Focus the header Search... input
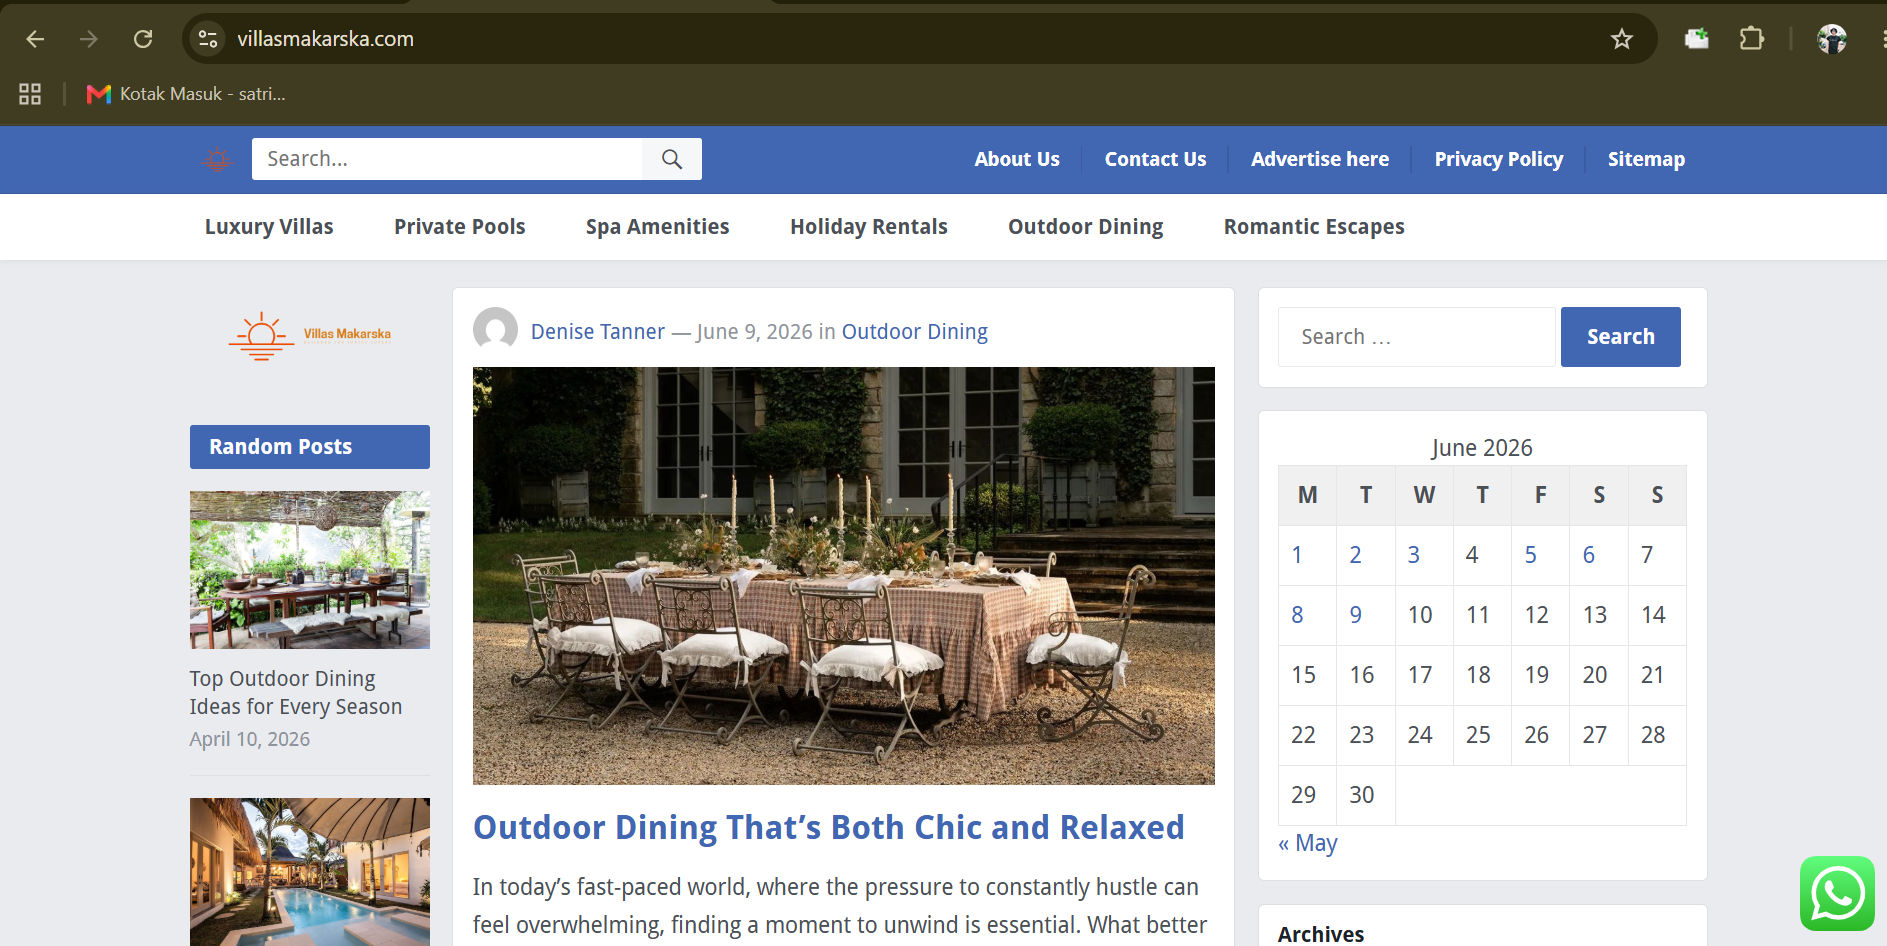 [x=447, y=159]
